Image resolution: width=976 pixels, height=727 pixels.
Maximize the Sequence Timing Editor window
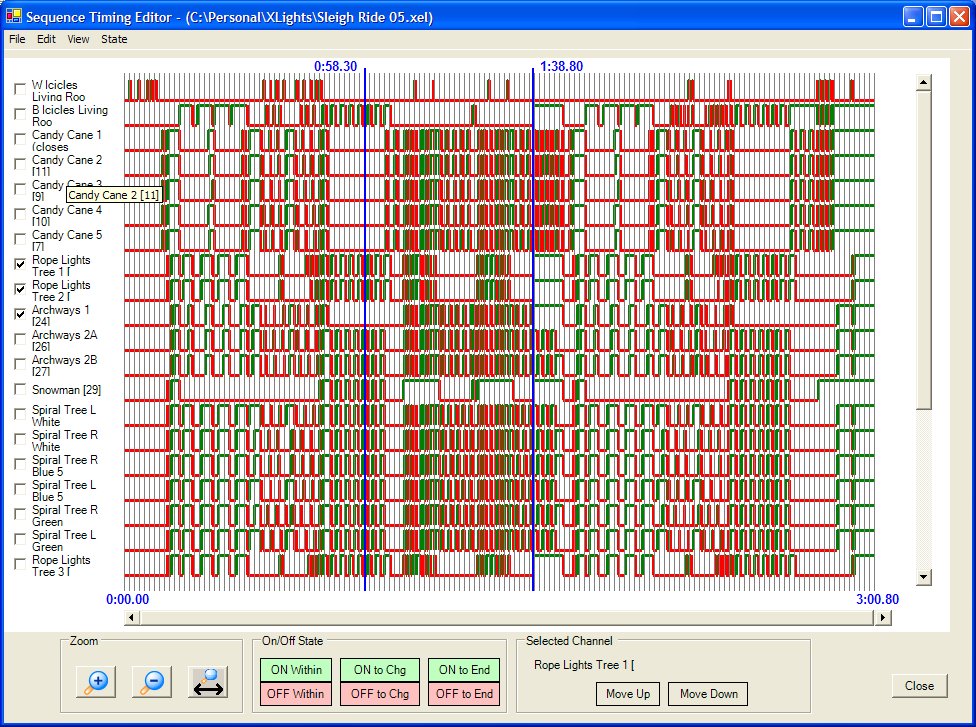[x=936, y=17]
